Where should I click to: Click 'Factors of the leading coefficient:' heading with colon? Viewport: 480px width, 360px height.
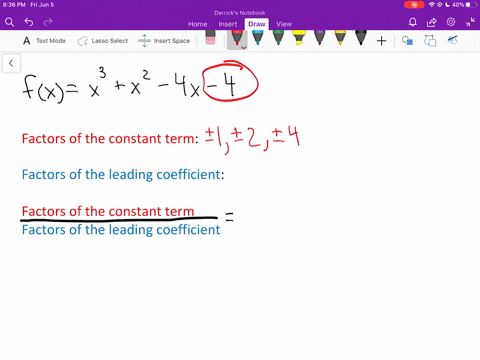(x=123, y=175)
